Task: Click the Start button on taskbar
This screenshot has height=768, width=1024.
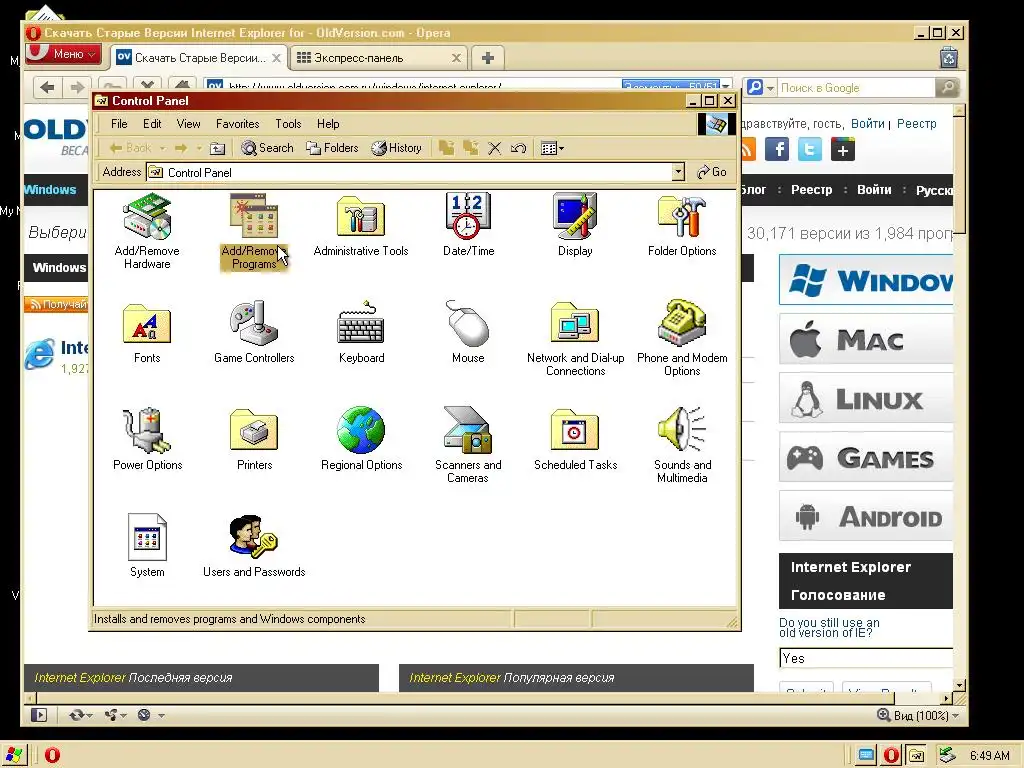Action: [14, 755]
